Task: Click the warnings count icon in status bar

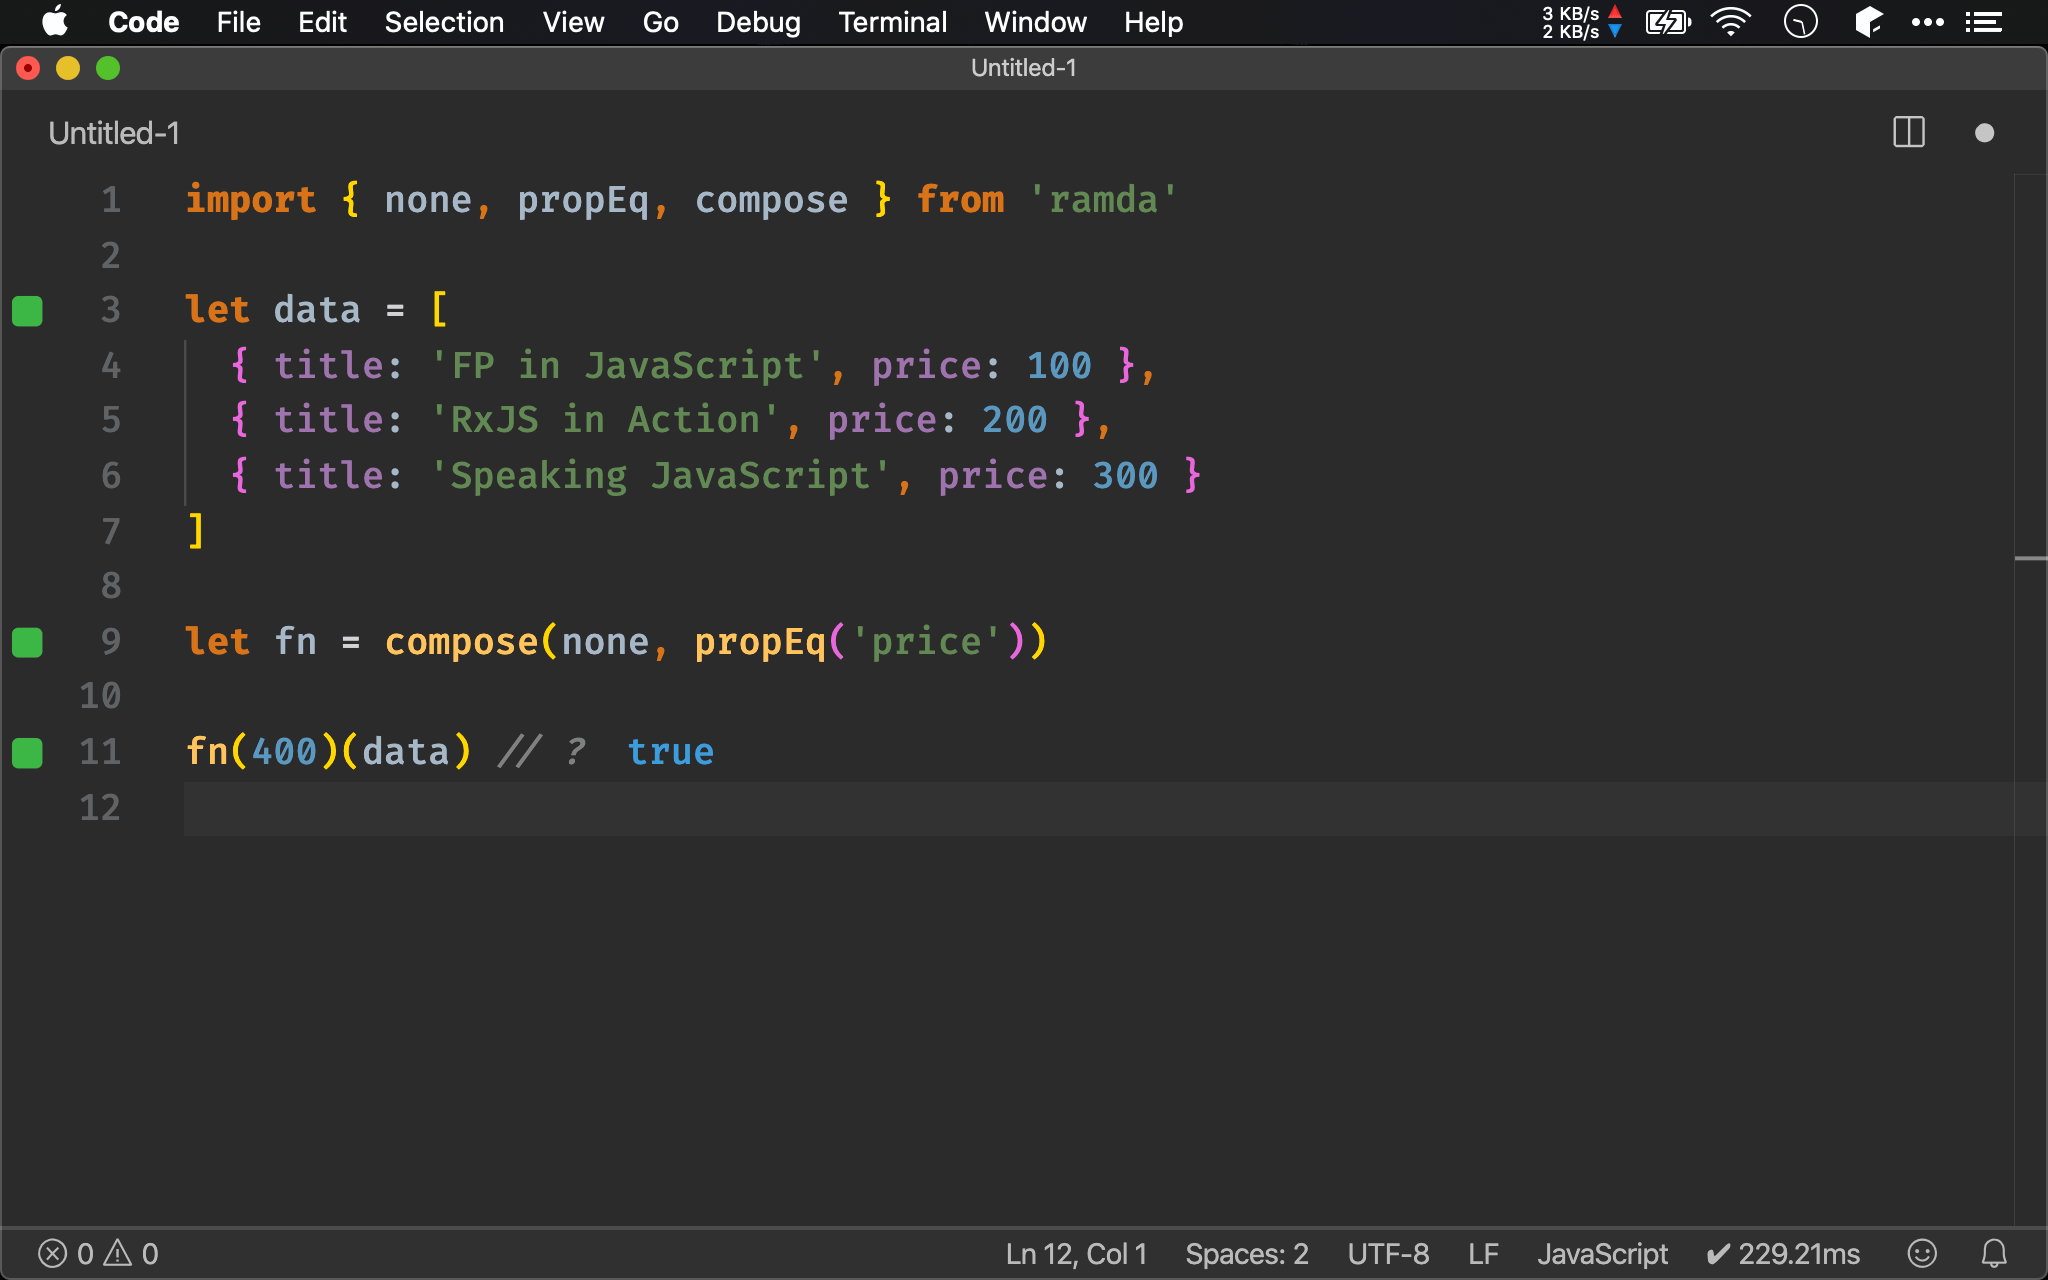Action: point(118,1253)
